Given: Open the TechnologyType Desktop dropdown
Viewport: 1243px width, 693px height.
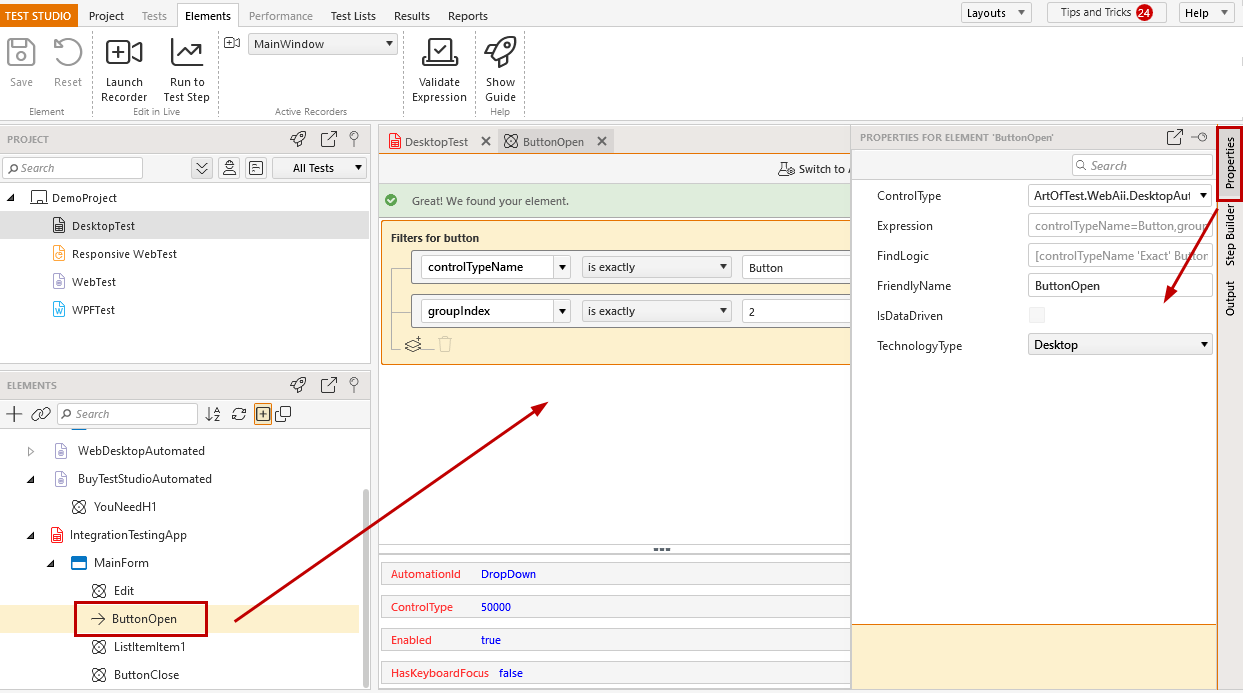Looking at the screenshot, I should pos(1120,345).
